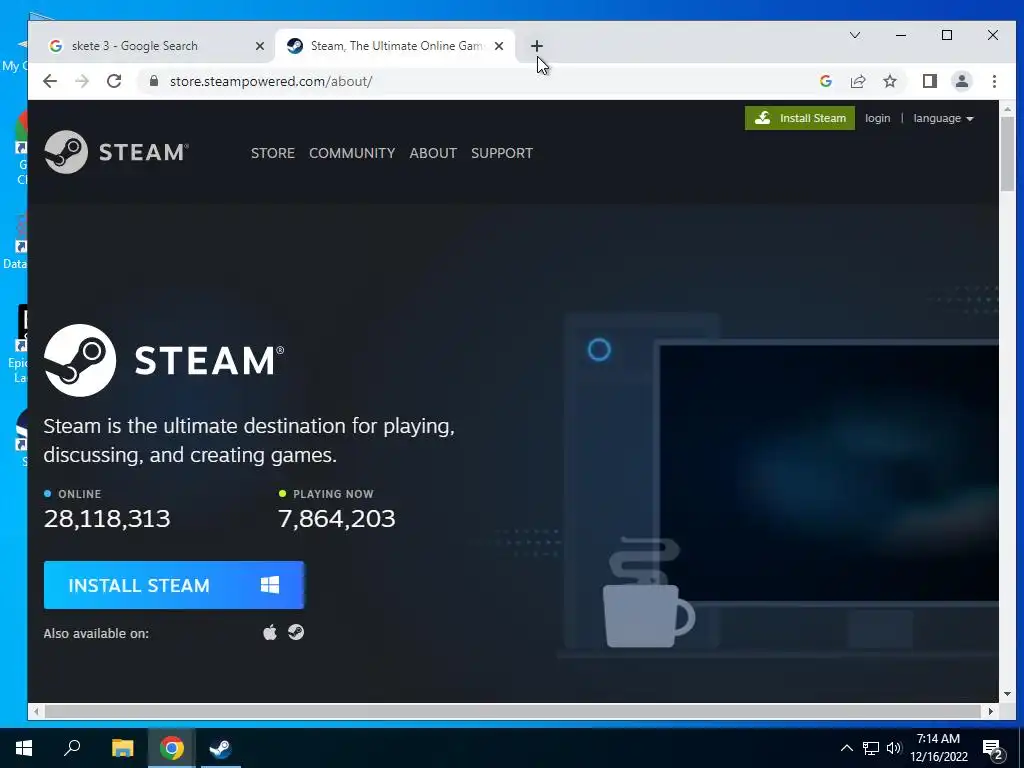Click the large Steam hero logo

click(x=164, y=360)
